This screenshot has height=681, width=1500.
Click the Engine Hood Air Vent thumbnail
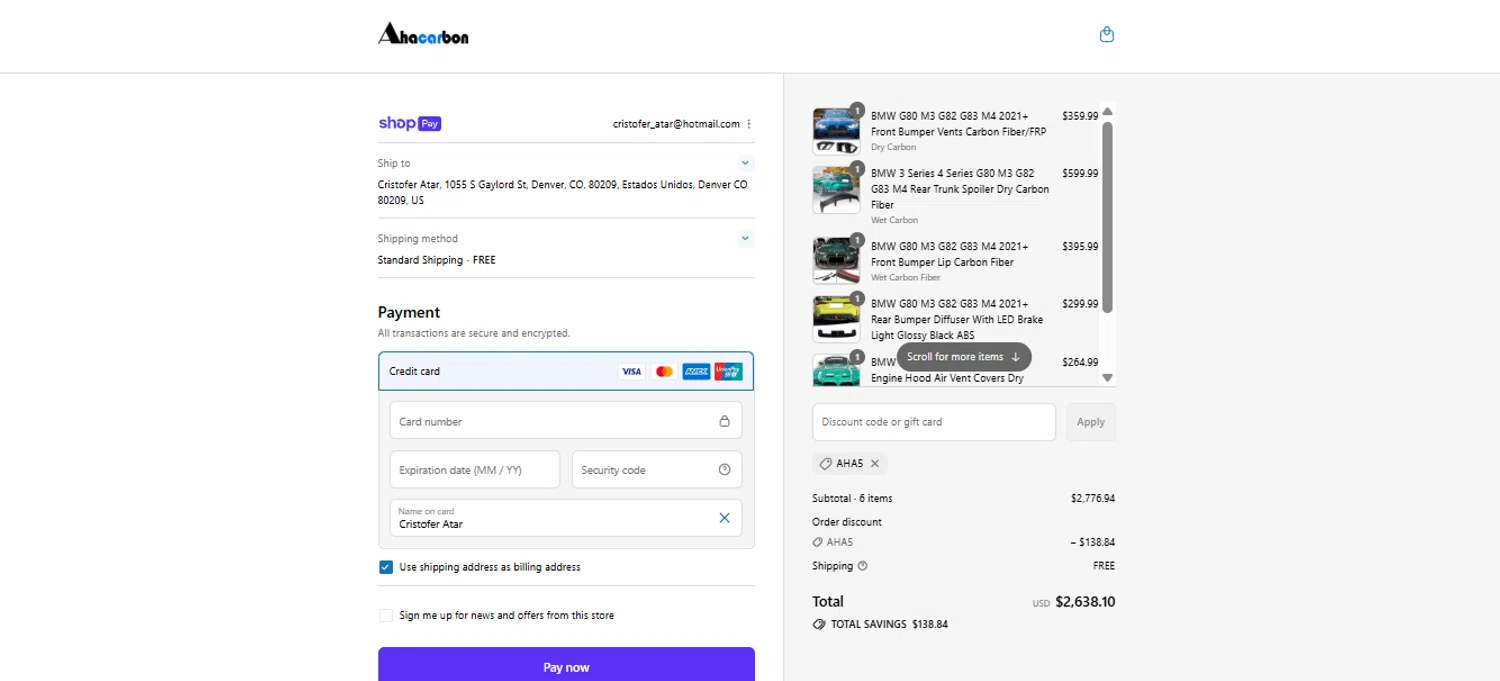pyautogui.click(x=836, y=370)
